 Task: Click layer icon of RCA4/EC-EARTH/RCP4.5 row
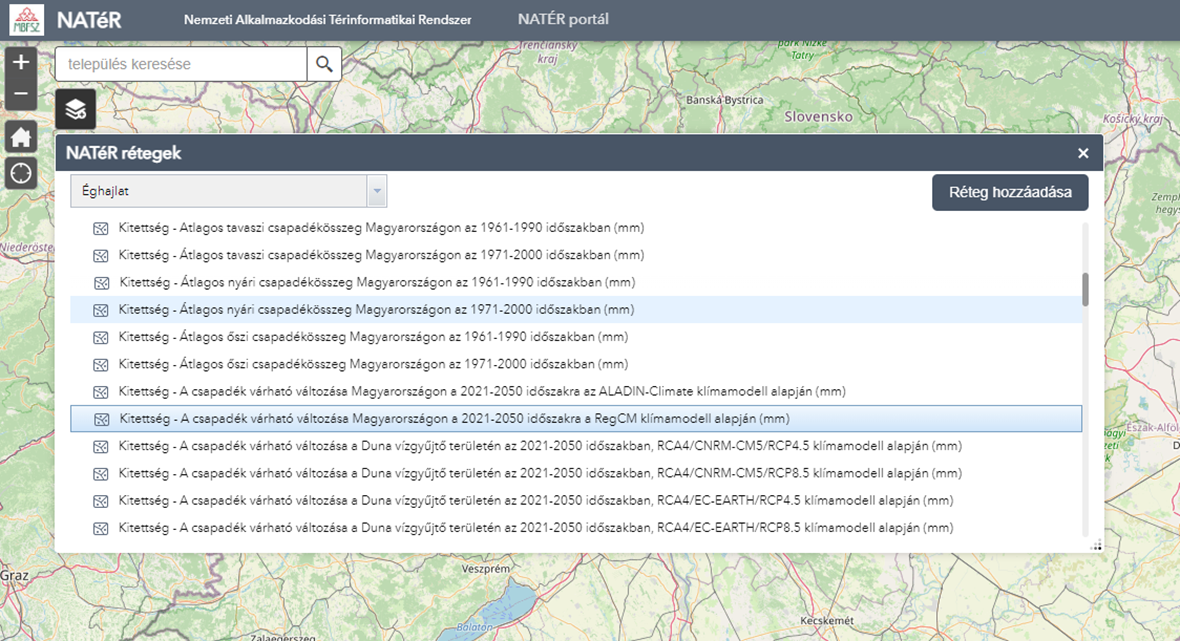point(100,501)
